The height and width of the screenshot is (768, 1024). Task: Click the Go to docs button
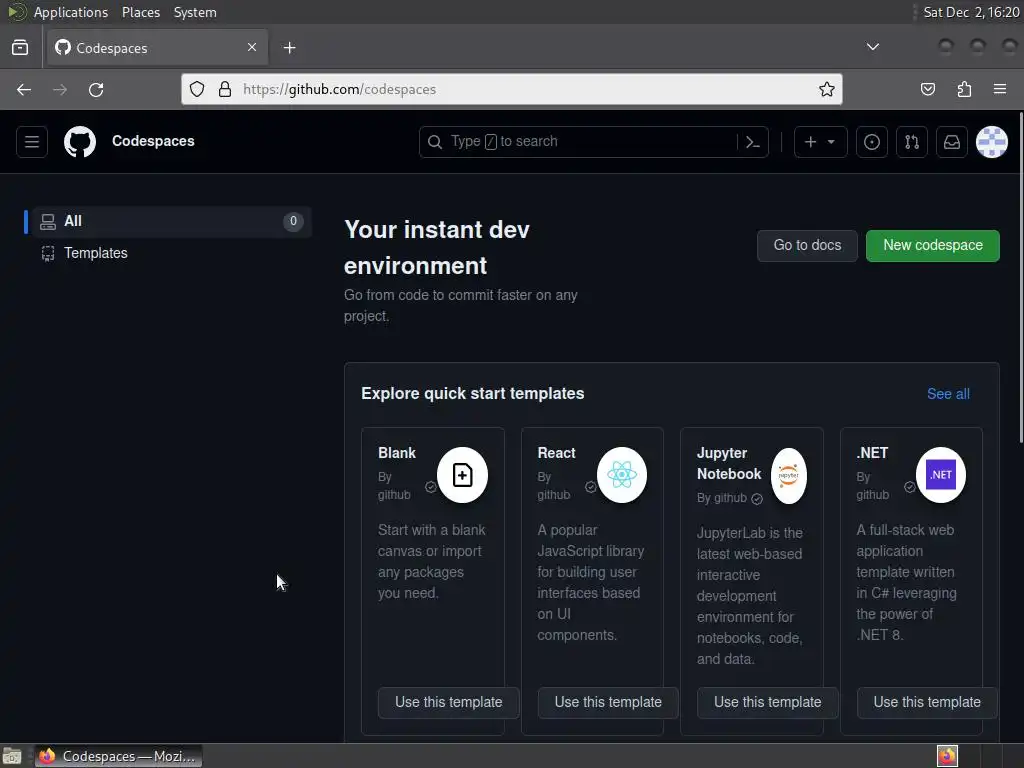(807, 246)
